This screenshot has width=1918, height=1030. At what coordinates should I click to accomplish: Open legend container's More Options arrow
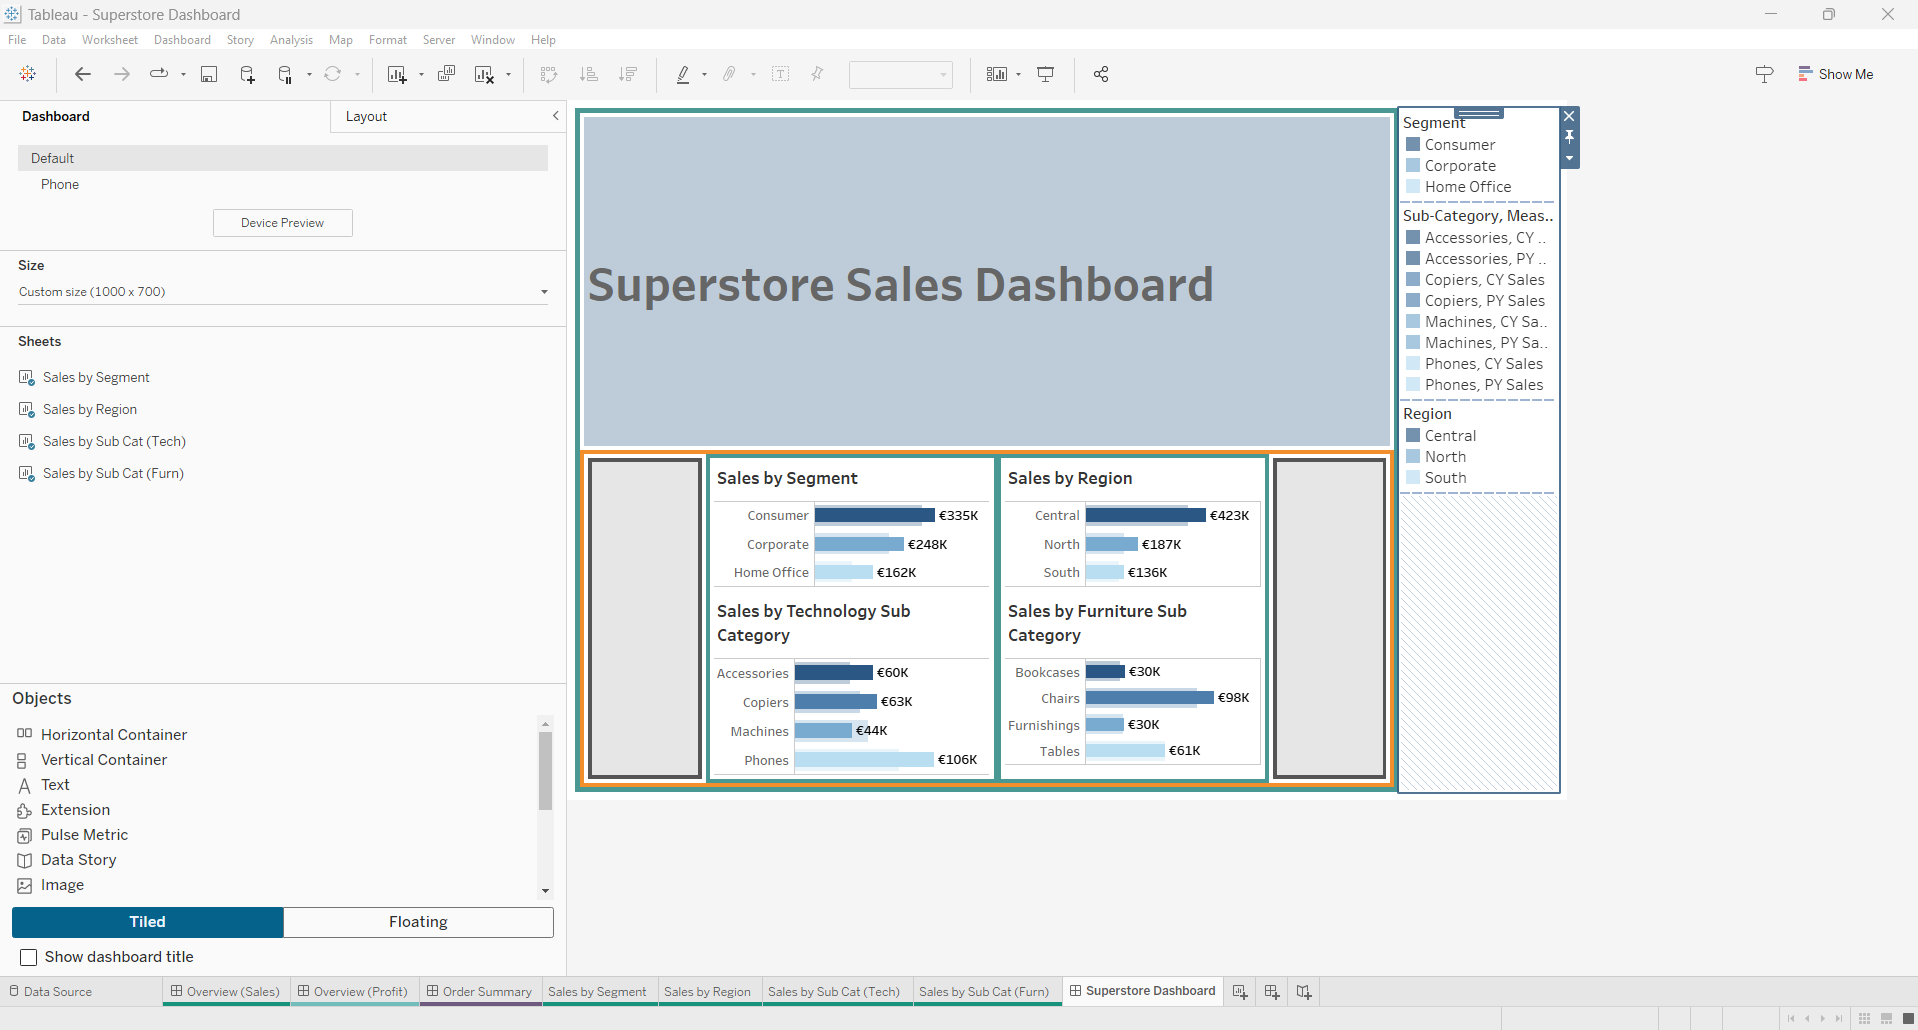[x=1569, y=158]
